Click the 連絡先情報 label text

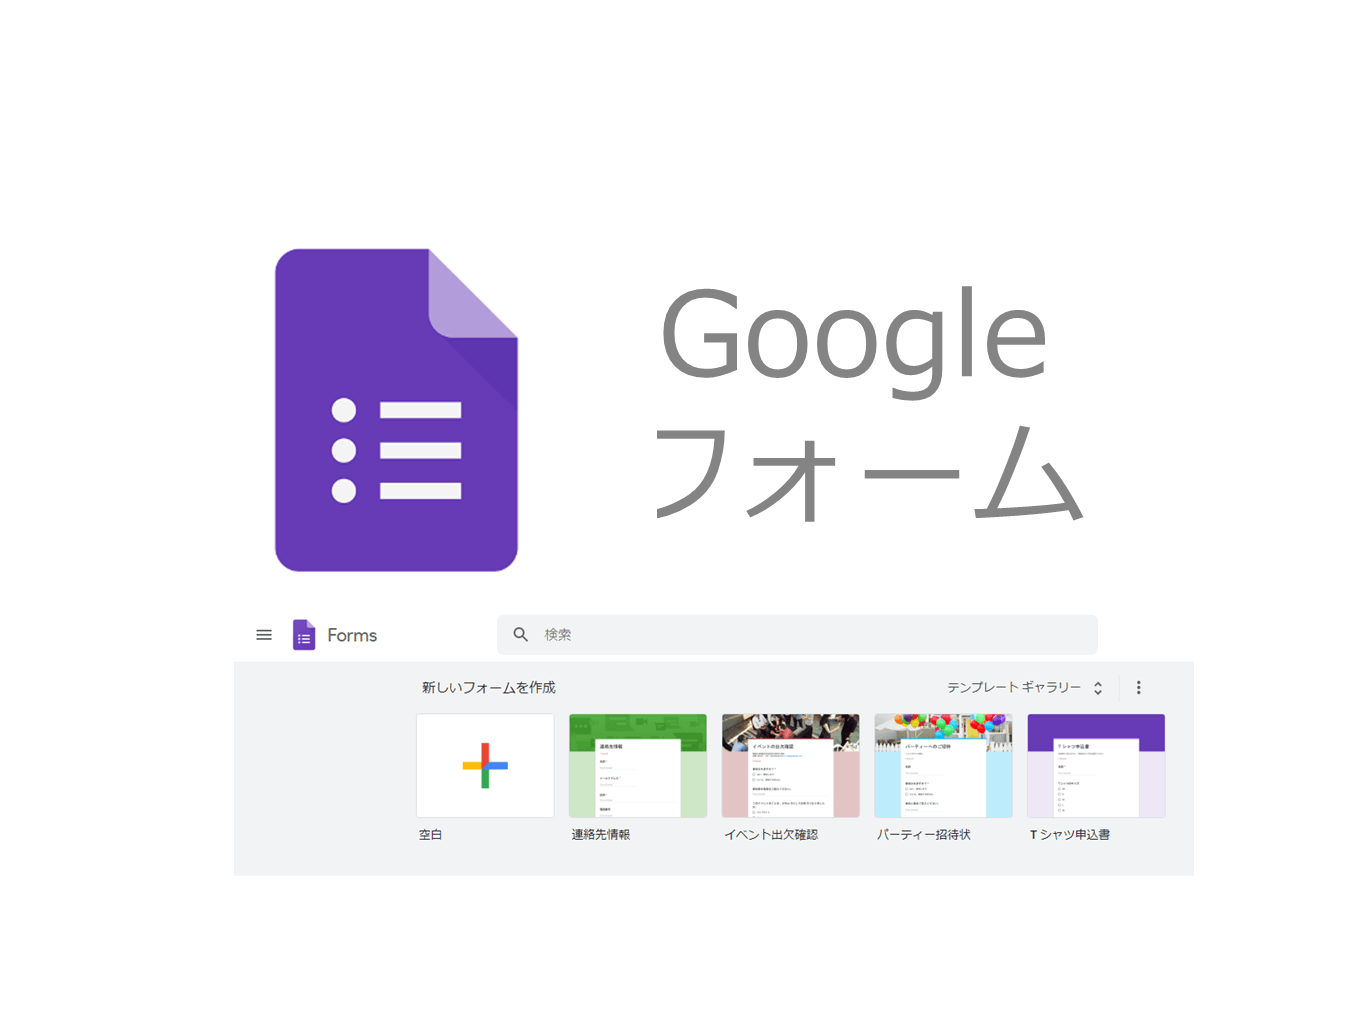coord(601,835)
